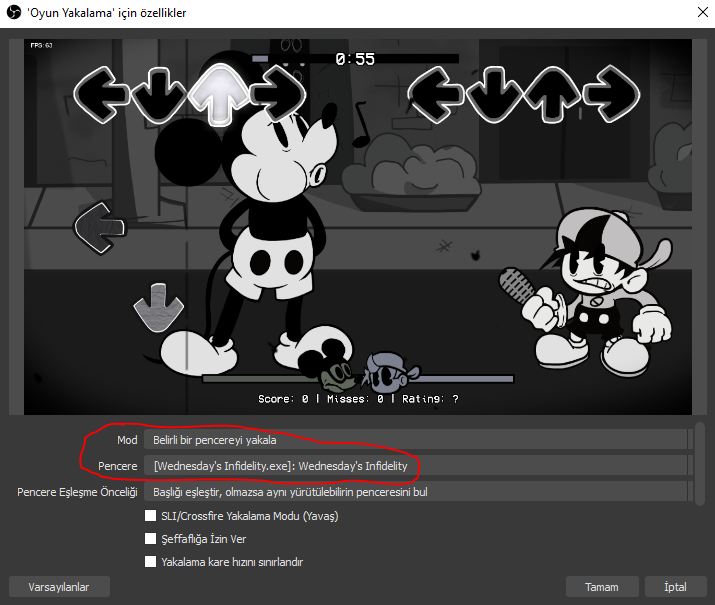Click the Varsayılanlar button
The height and width of the screenshot is (605, 715).
coord(59,587)
